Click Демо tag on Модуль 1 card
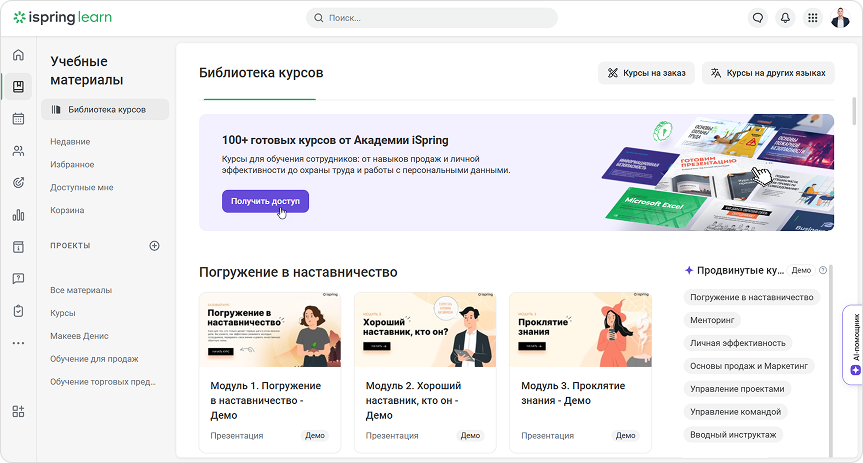The width and height of the screenshot is (863, 463). tap(315, 435)
